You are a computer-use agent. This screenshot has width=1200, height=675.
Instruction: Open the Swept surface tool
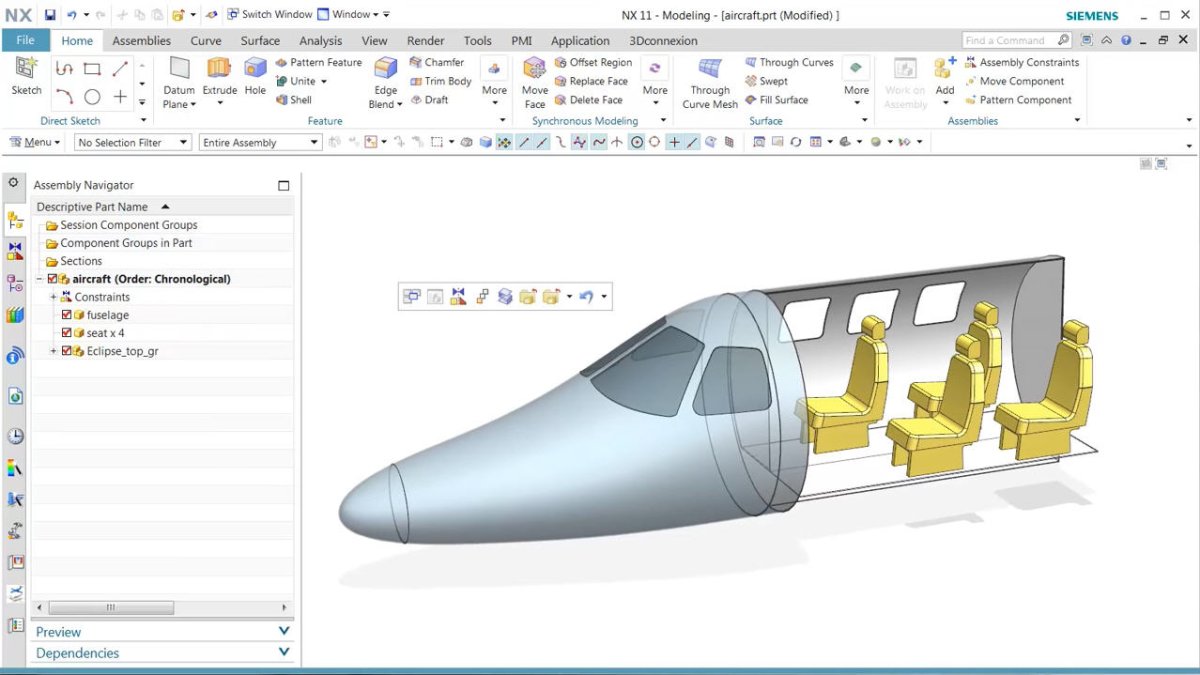tap(768, 81)
